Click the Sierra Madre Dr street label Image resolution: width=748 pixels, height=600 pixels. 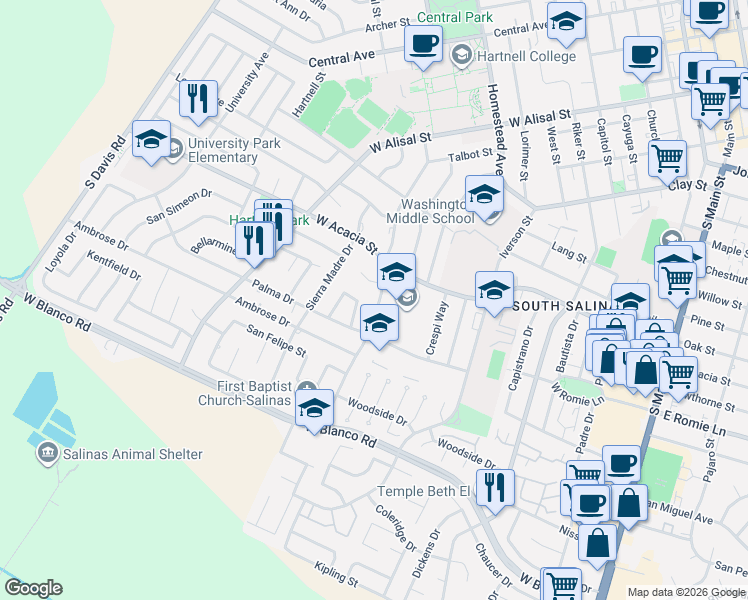coord(329,278)
